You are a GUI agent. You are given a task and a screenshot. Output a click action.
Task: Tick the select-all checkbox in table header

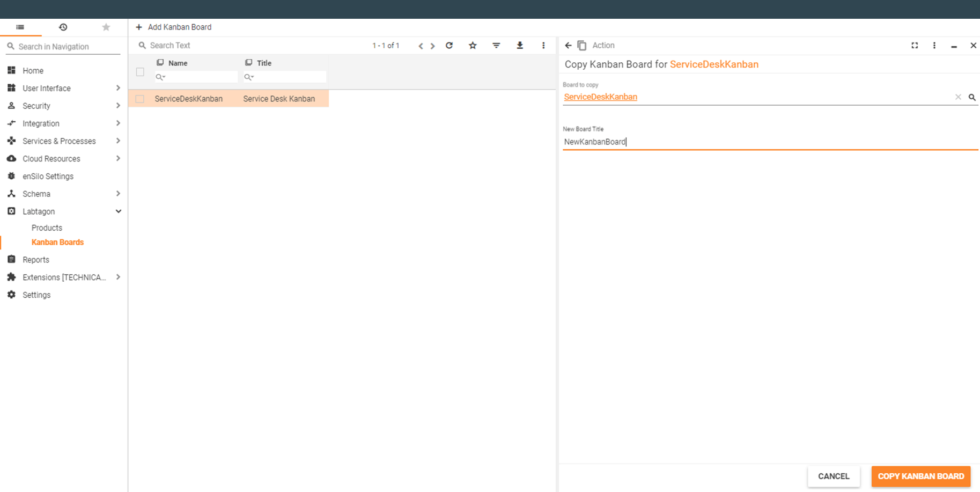click(140, 72)
